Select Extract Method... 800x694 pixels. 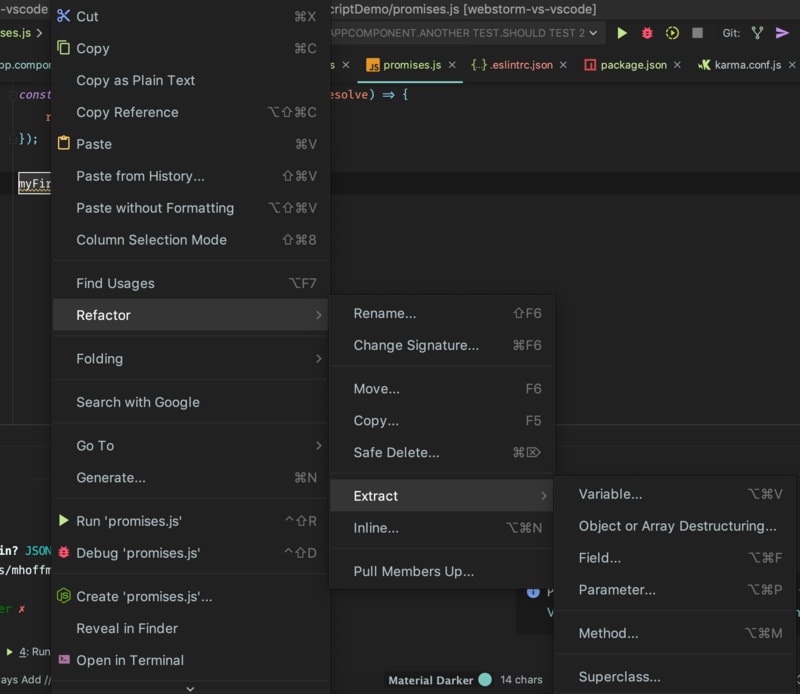click(676, 633)
